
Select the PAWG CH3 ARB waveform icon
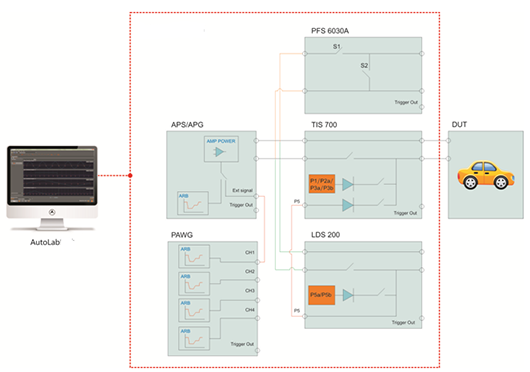click(194, 310)
